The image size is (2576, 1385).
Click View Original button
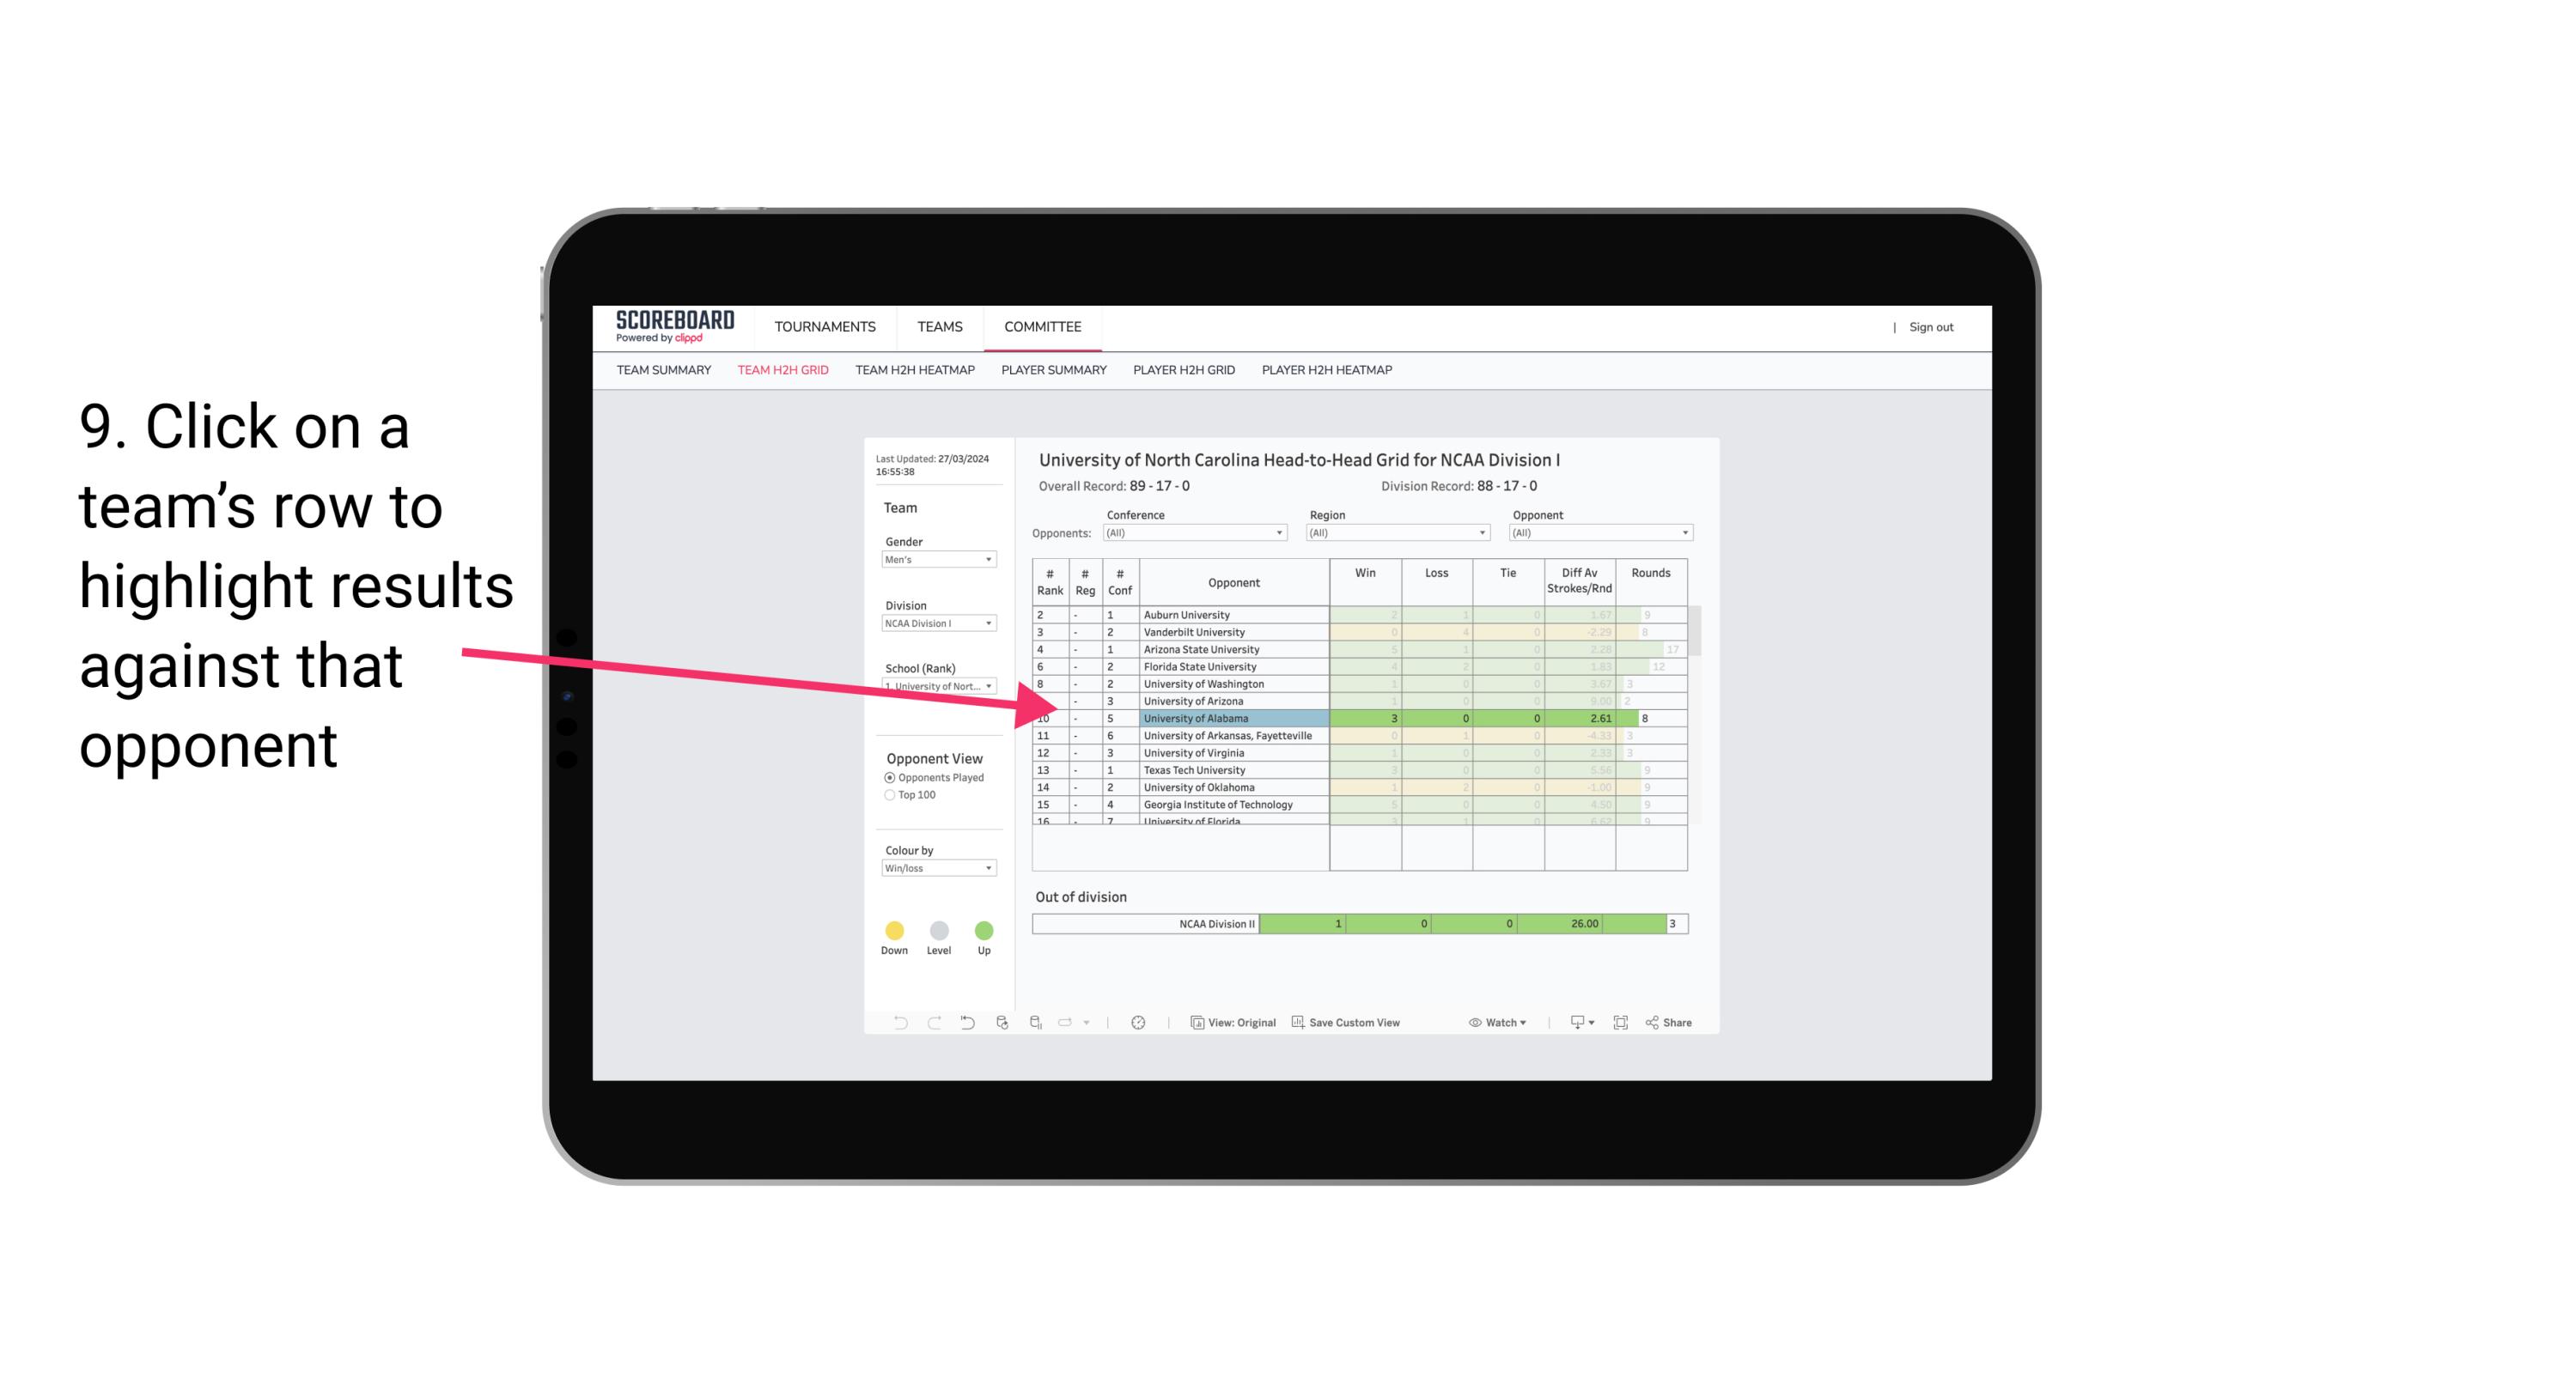coord(1233,1022)
